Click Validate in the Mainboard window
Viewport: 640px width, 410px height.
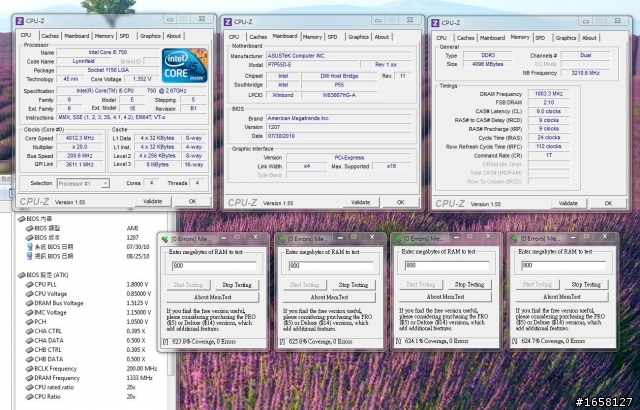[361, 202]
